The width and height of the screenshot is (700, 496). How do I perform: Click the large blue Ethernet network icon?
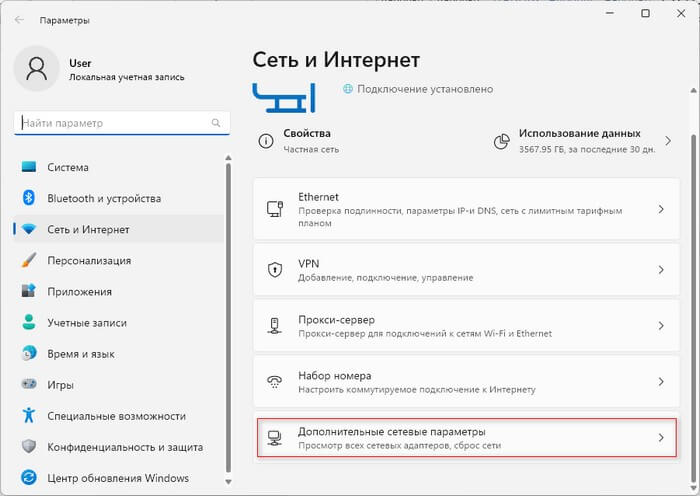click(284, 97)
